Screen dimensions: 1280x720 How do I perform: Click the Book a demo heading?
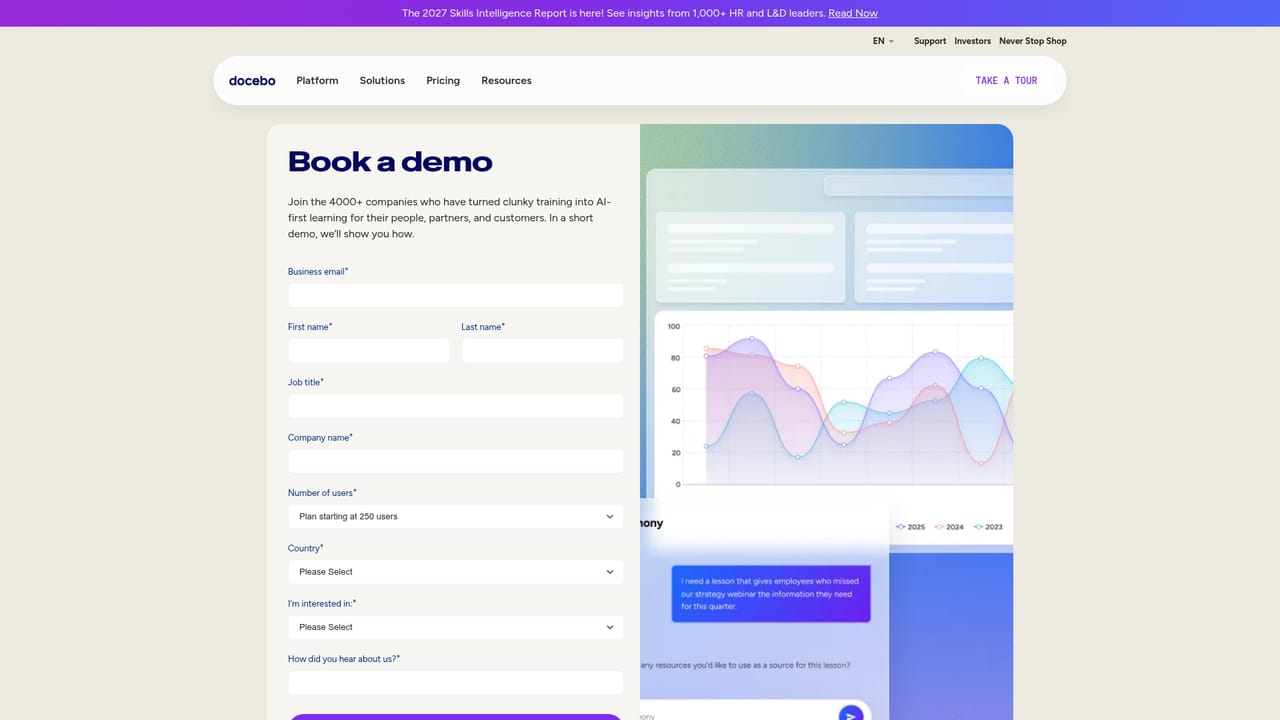click(x=390, y=162)
